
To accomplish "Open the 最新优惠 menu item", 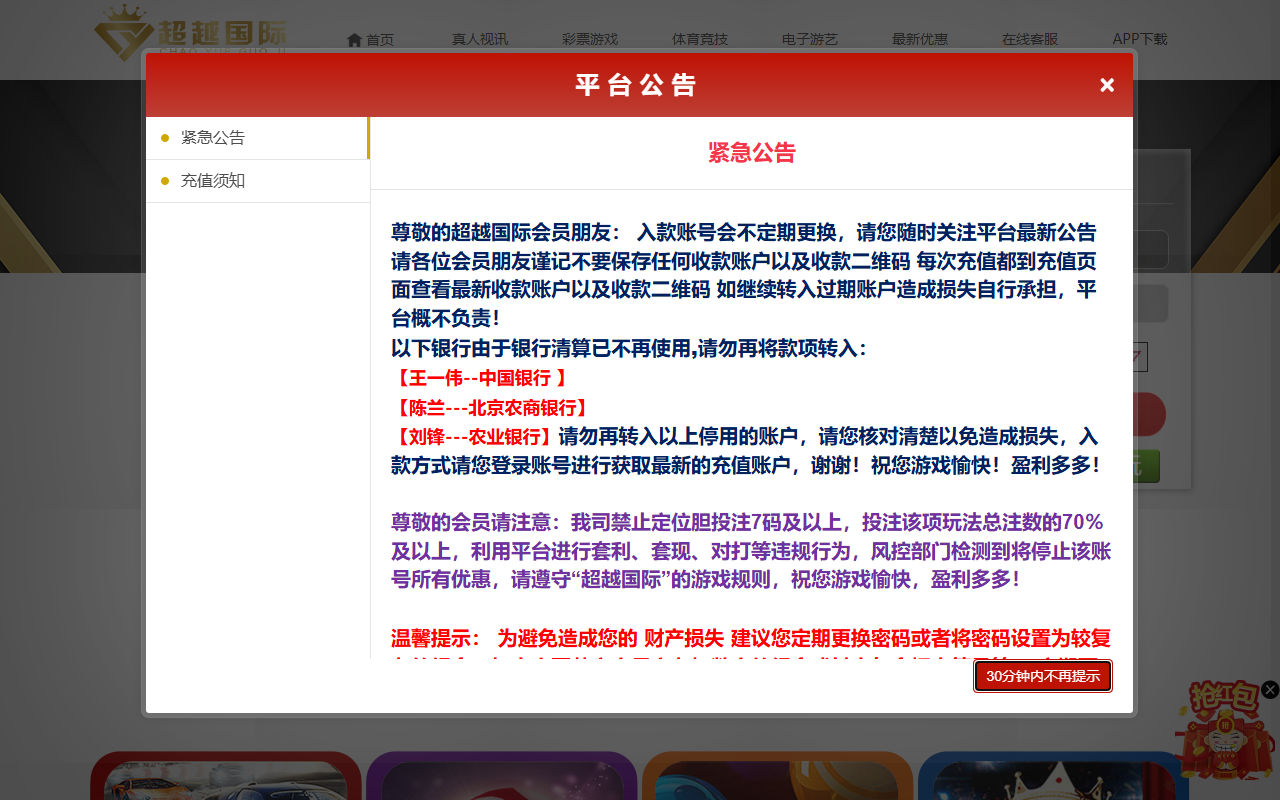I will [920, 40].
